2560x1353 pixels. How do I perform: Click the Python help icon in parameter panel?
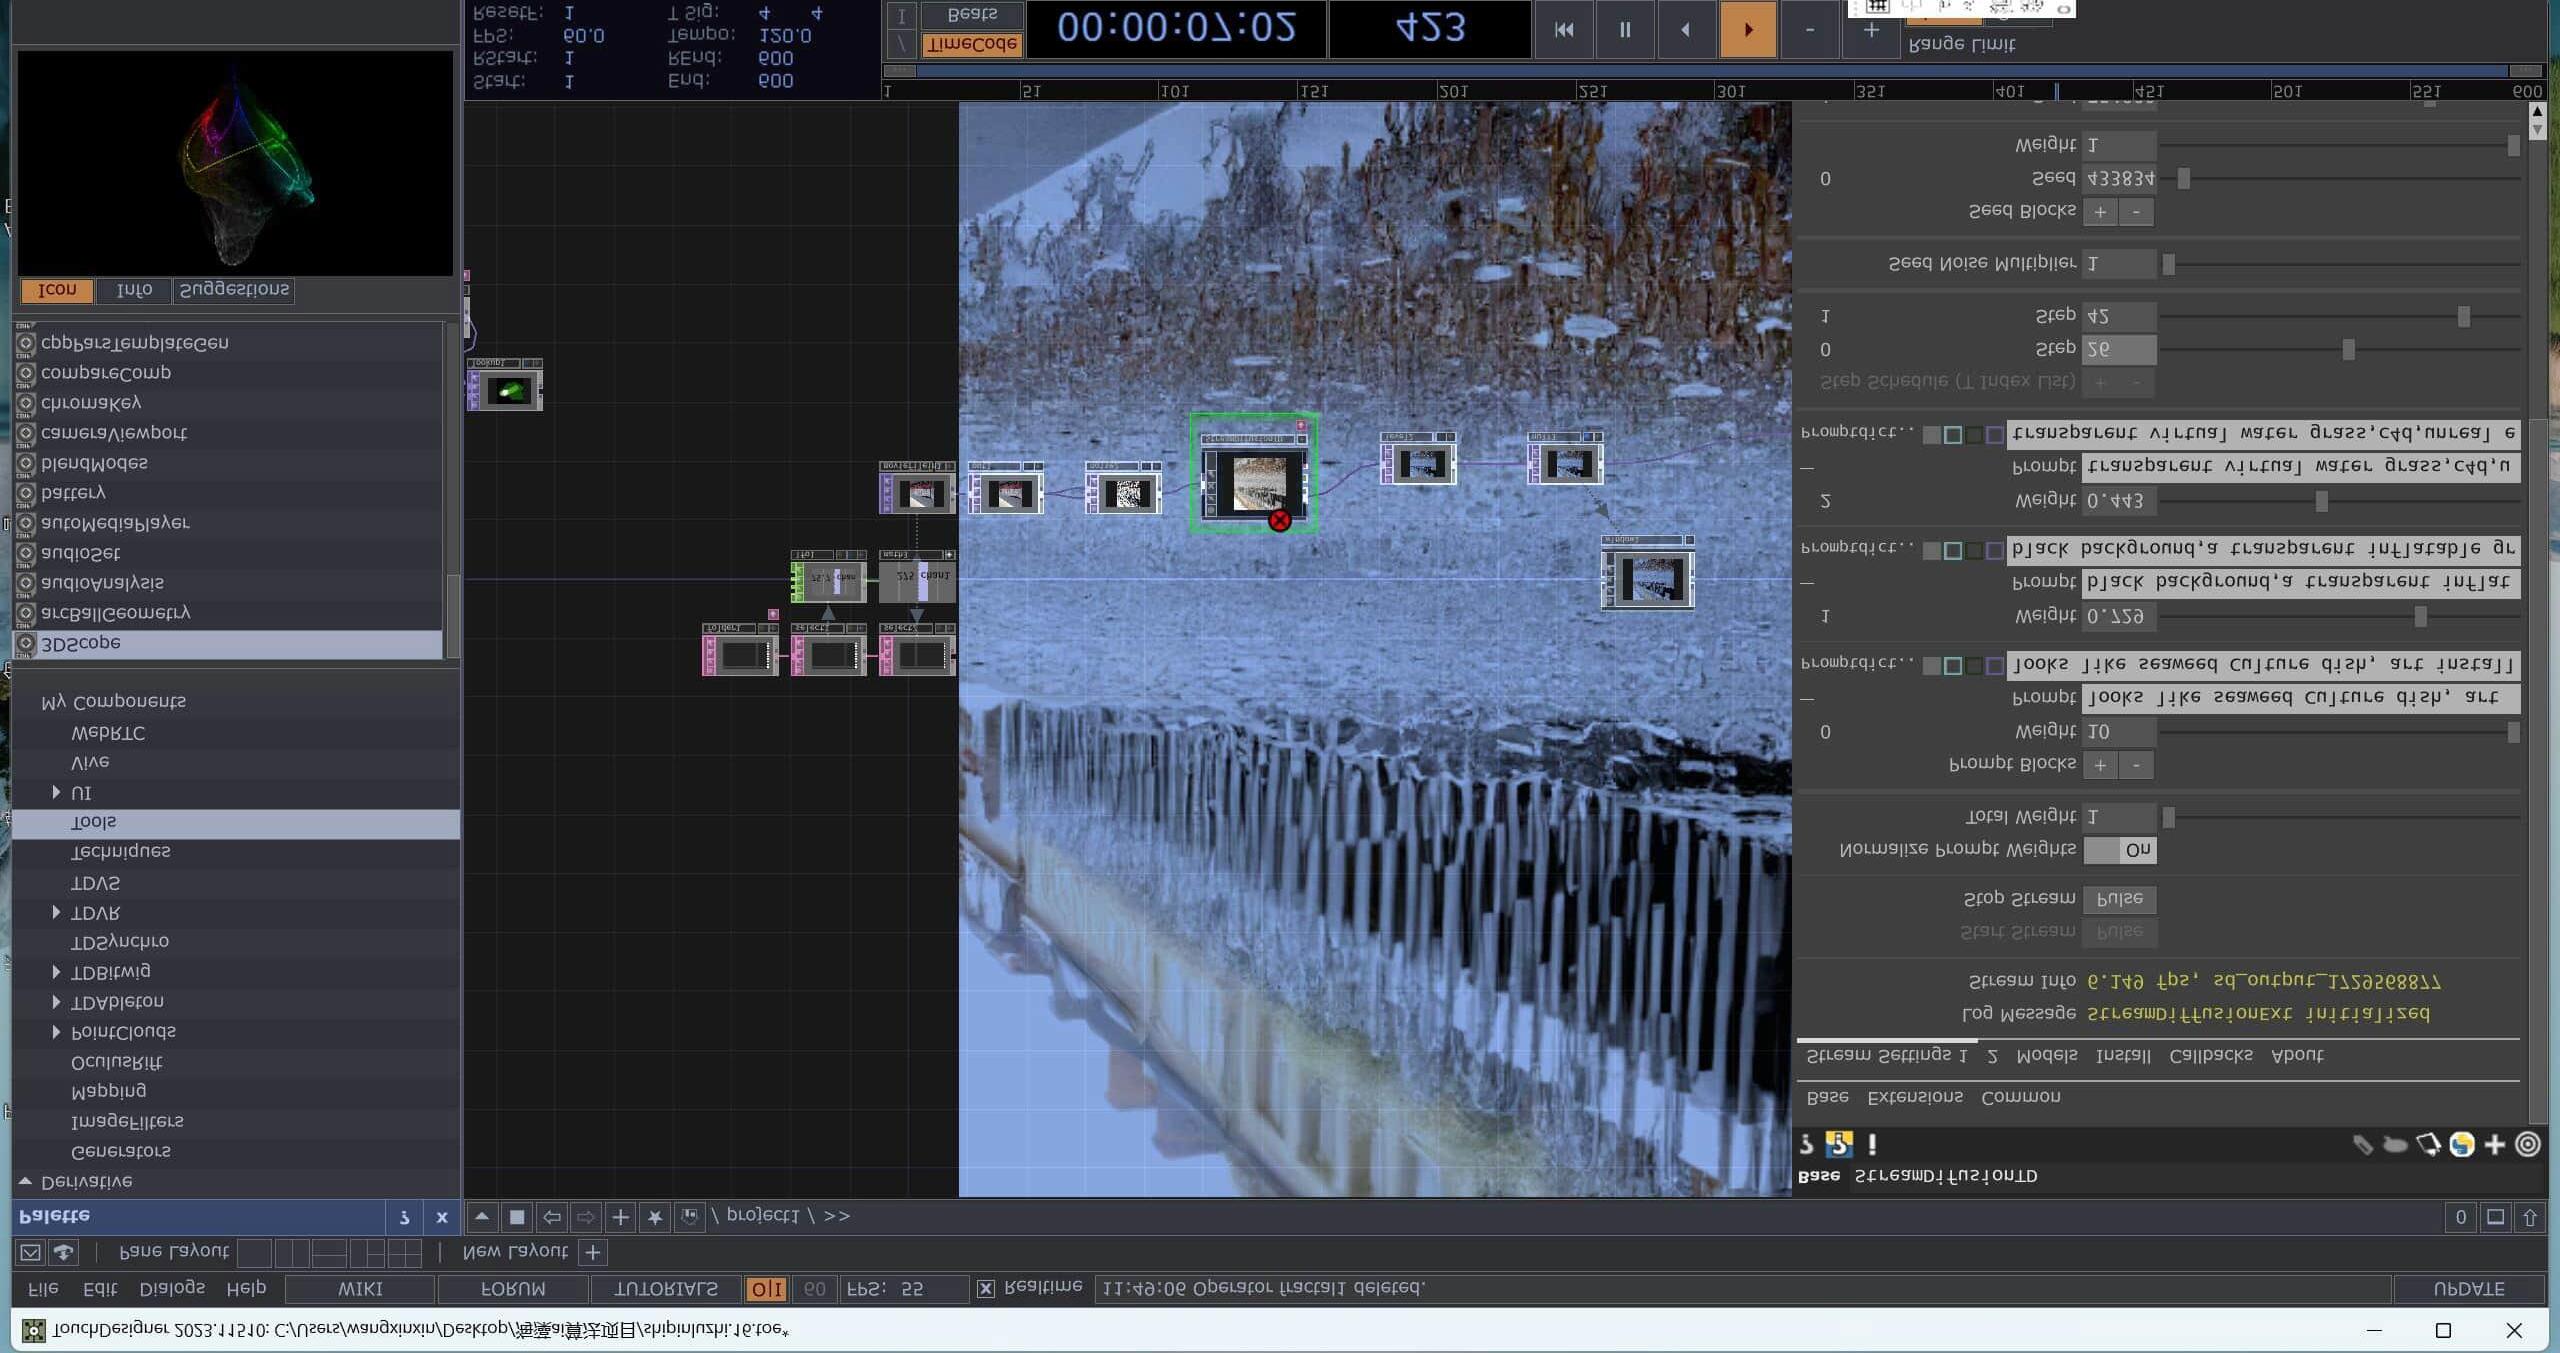click(x=1838, y=1143)
